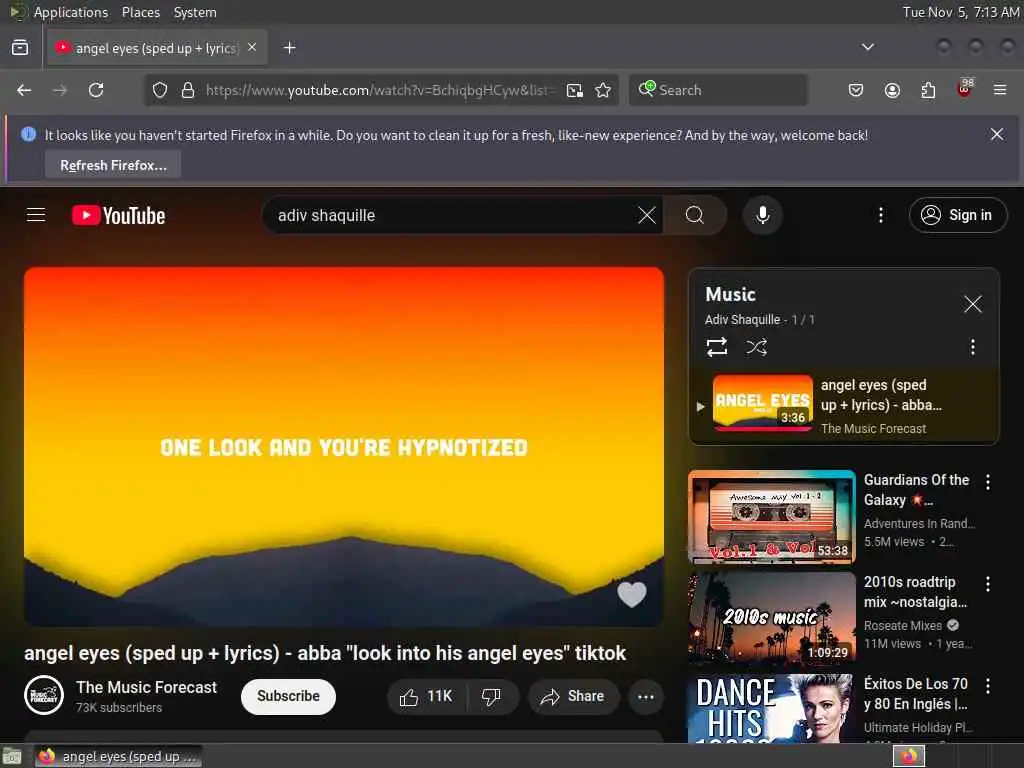Click Firefox workspace icon at bottom right
Screen dimensions: 1024x768
click(908, 756)
